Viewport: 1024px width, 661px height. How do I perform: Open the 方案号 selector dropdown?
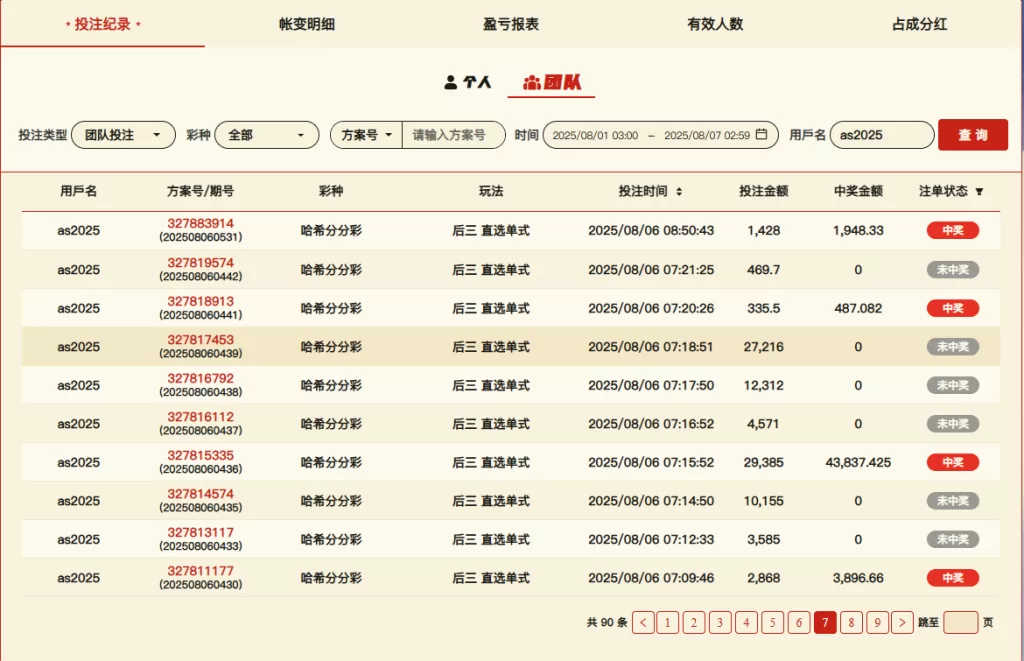[x=366, y=135]
